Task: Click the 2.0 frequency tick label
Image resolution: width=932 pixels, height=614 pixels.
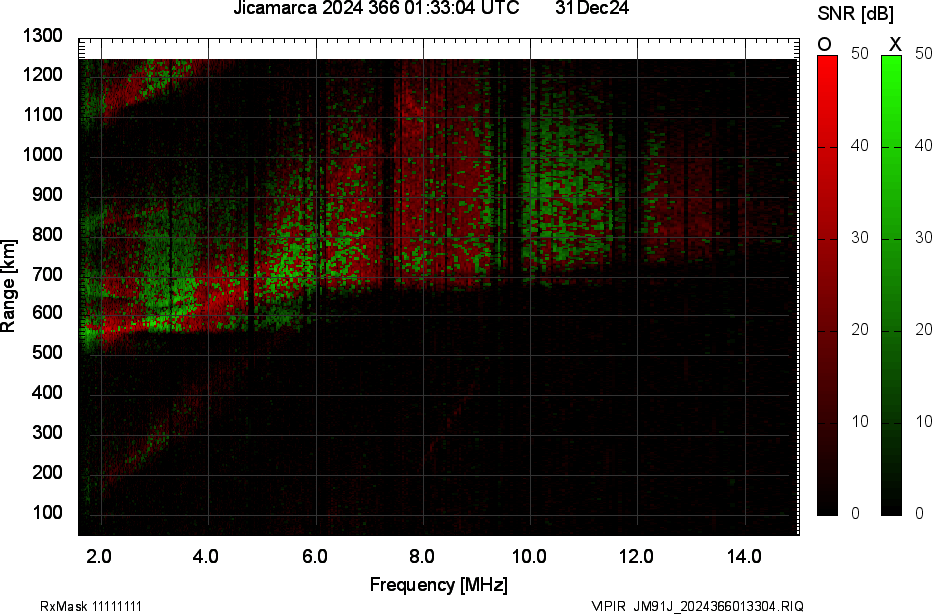Action: point(99,557)
